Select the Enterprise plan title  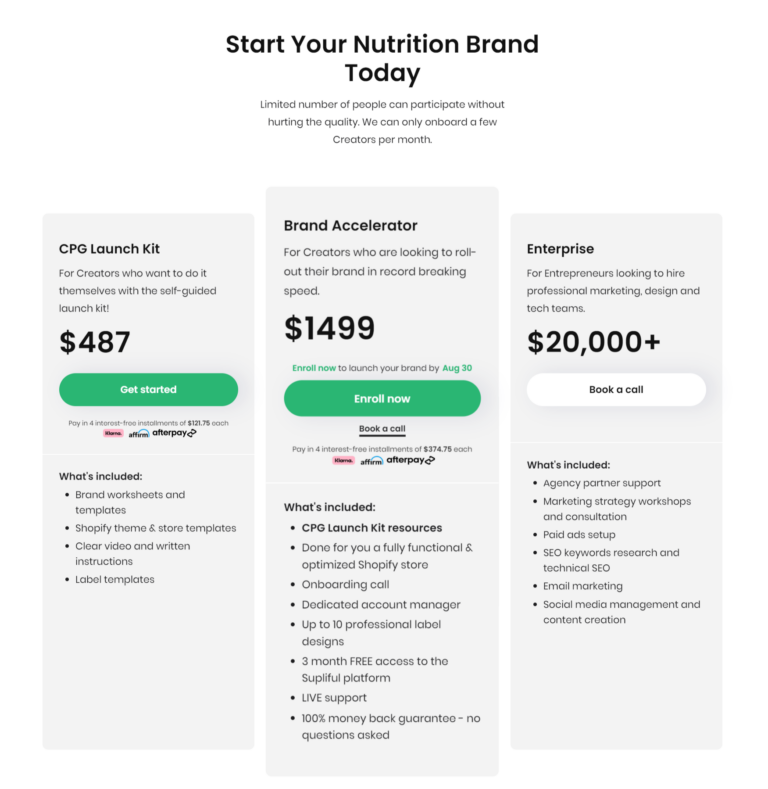pos(560,249)
